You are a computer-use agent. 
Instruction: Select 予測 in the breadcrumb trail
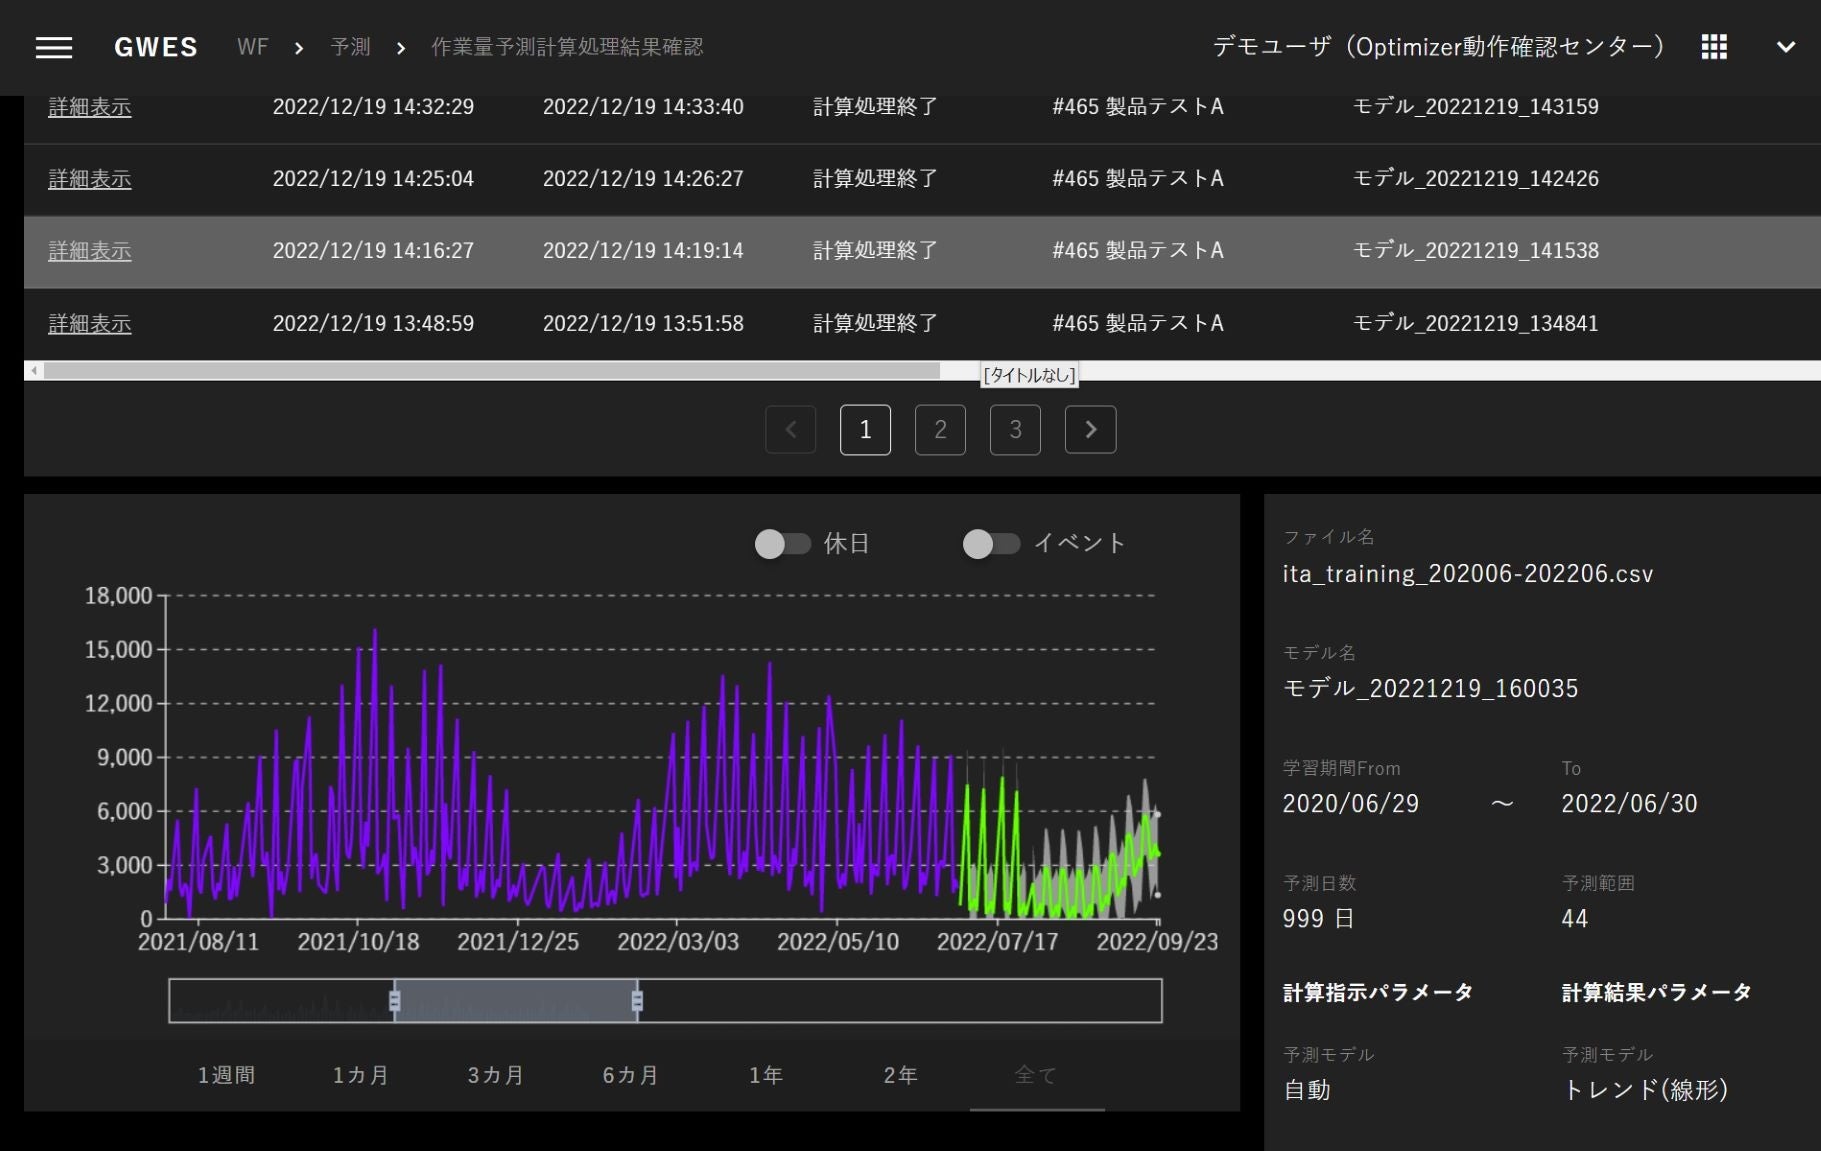point(350,46)
